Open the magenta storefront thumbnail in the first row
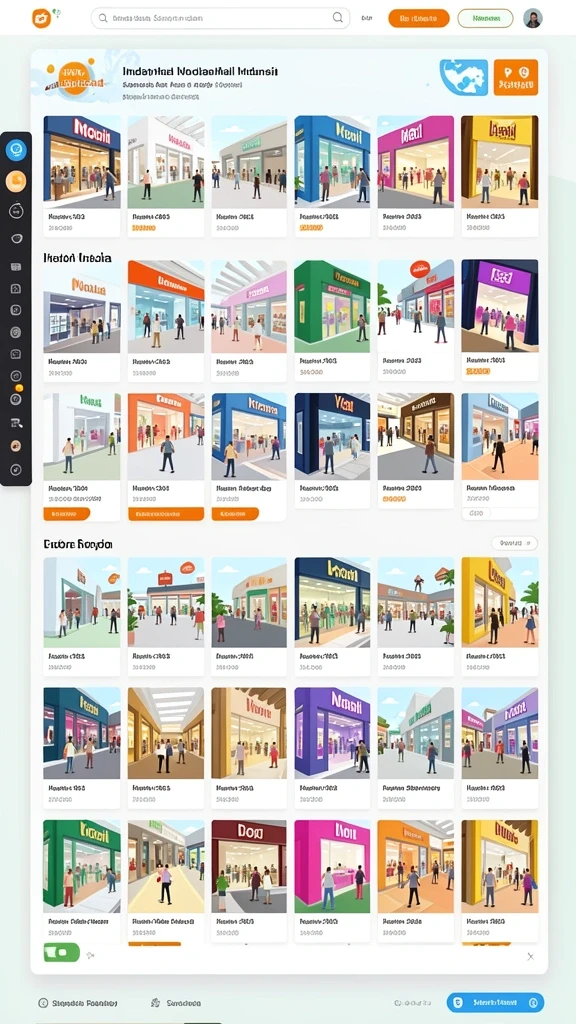Screen dimensions: 576x1024 415,161
